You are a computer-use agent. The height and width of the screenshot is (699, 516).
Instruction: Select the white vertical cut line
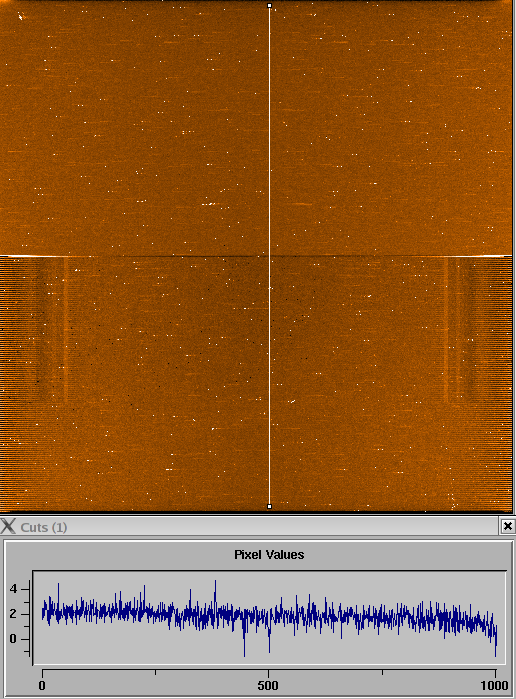[x=269, y=256]
